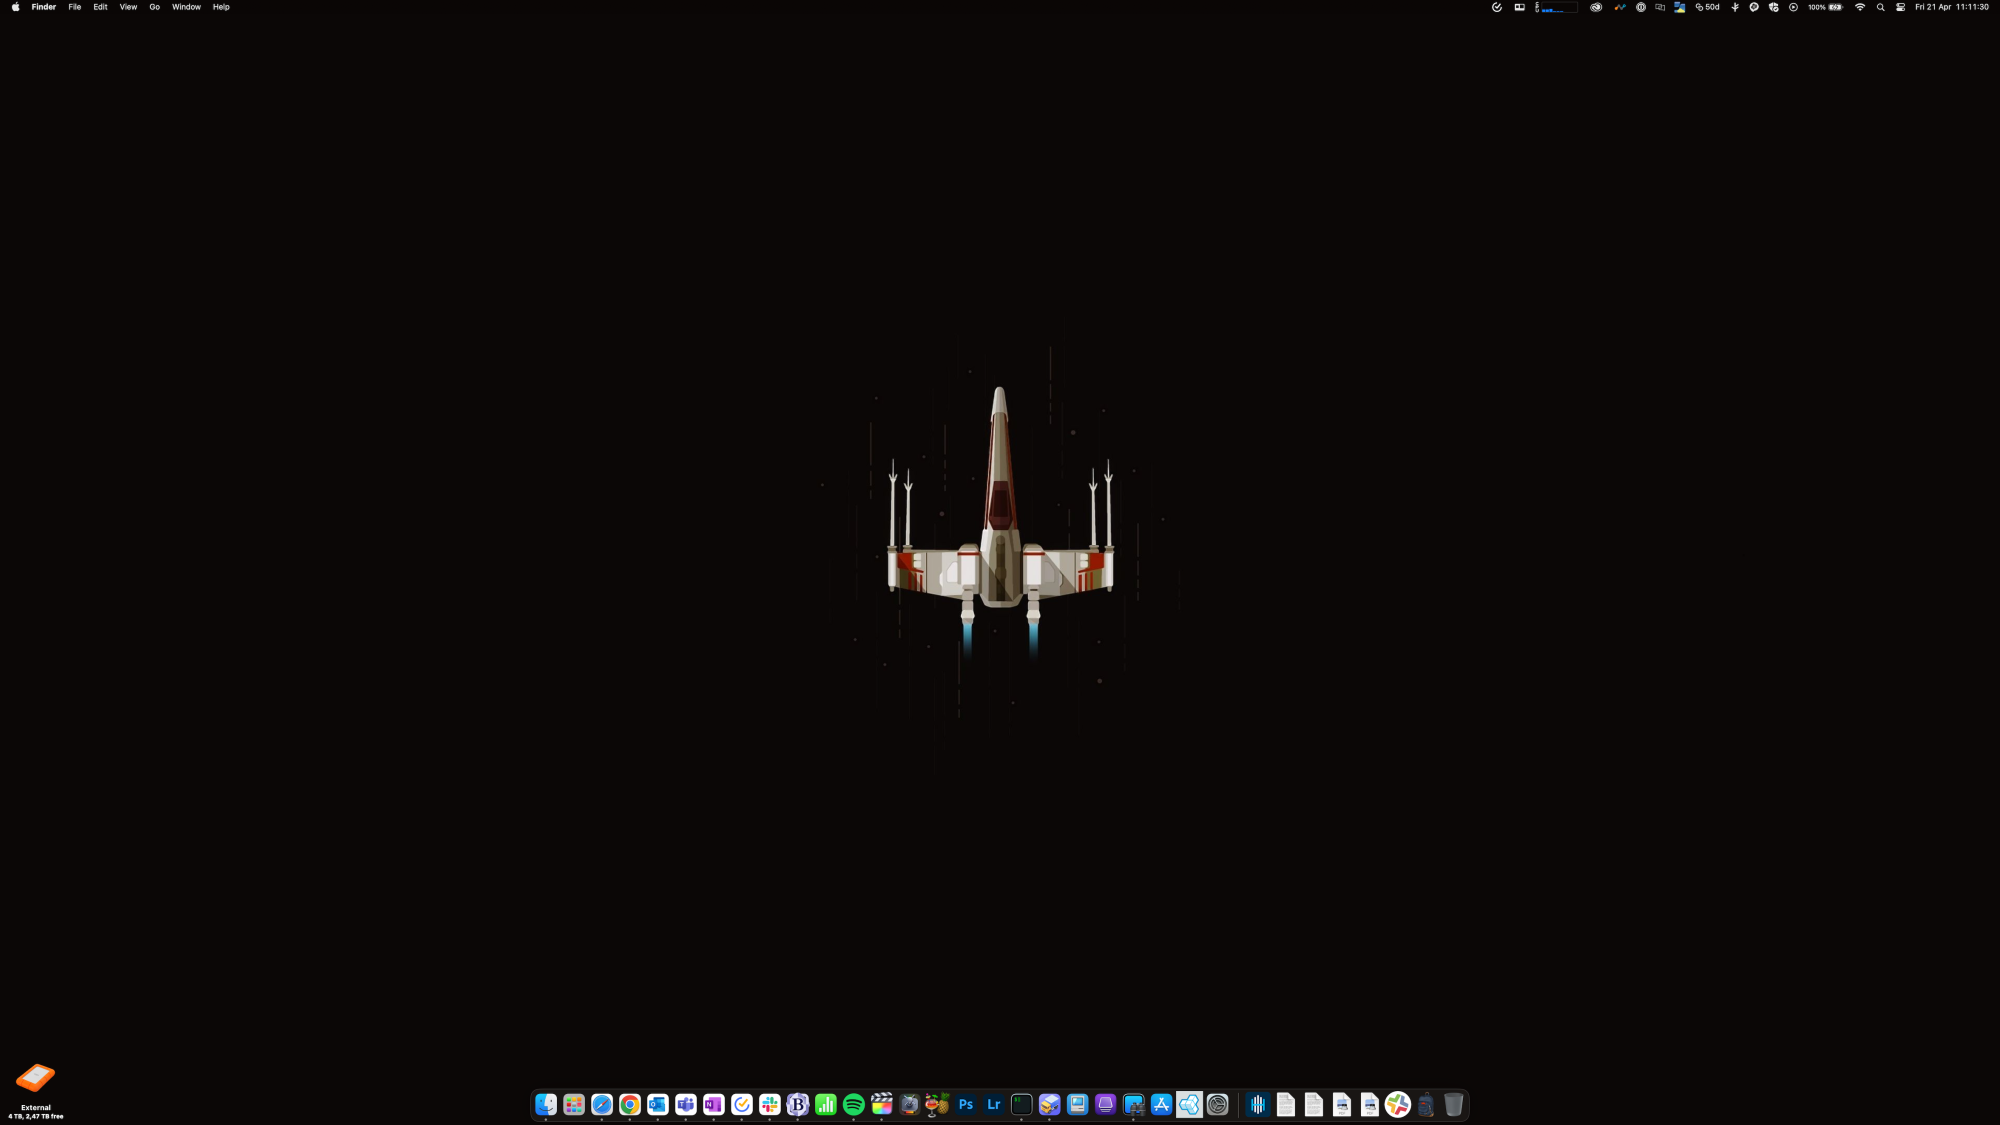Launch Final Cut Pro from the Dock

pos(882,1104)
